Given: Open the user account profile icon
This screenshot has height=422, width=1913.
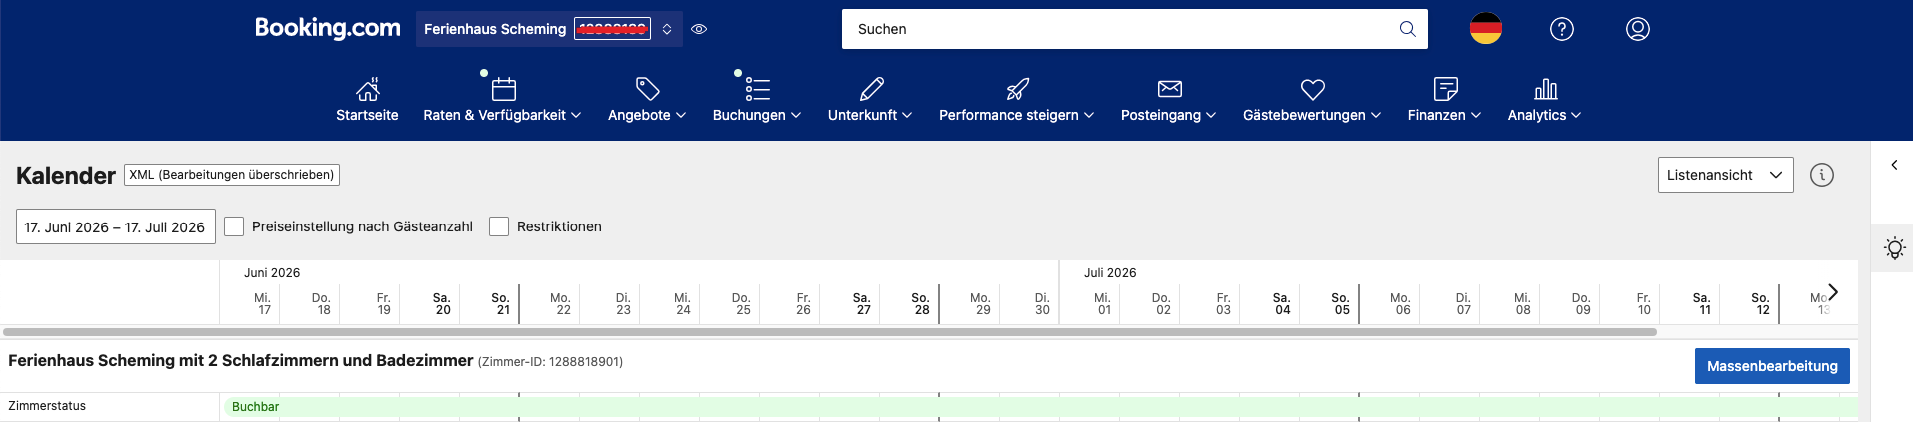Looking at the screenshot, I should coord(1637,29).
